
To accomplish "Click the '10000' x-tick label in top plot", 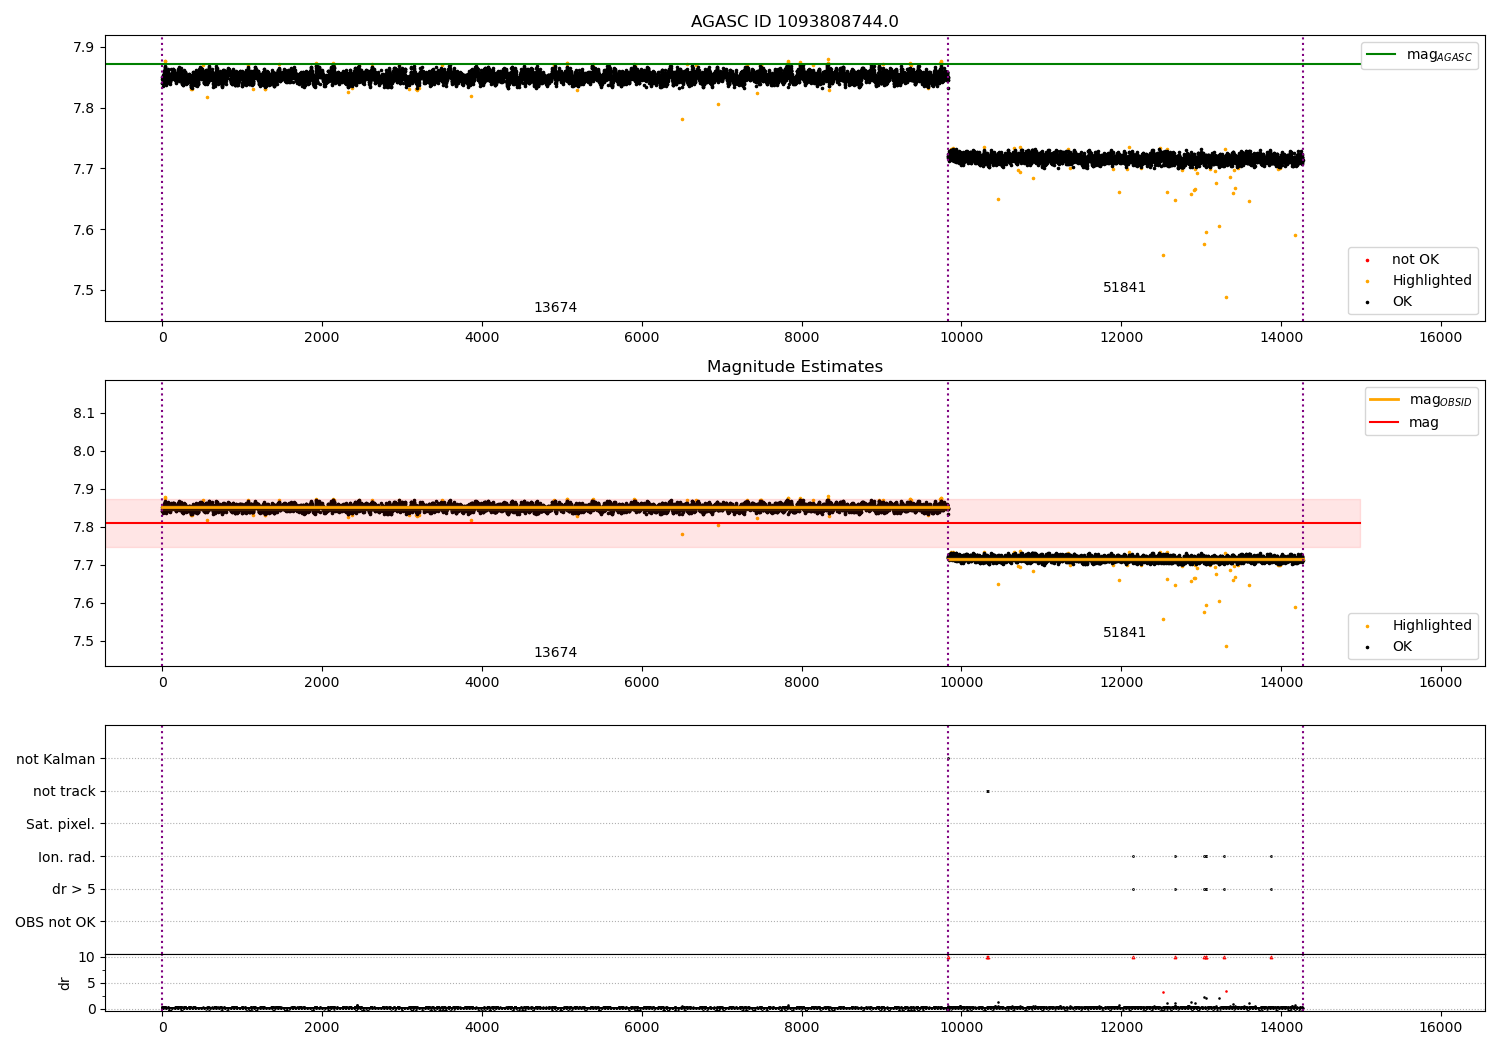I will 961,338.
